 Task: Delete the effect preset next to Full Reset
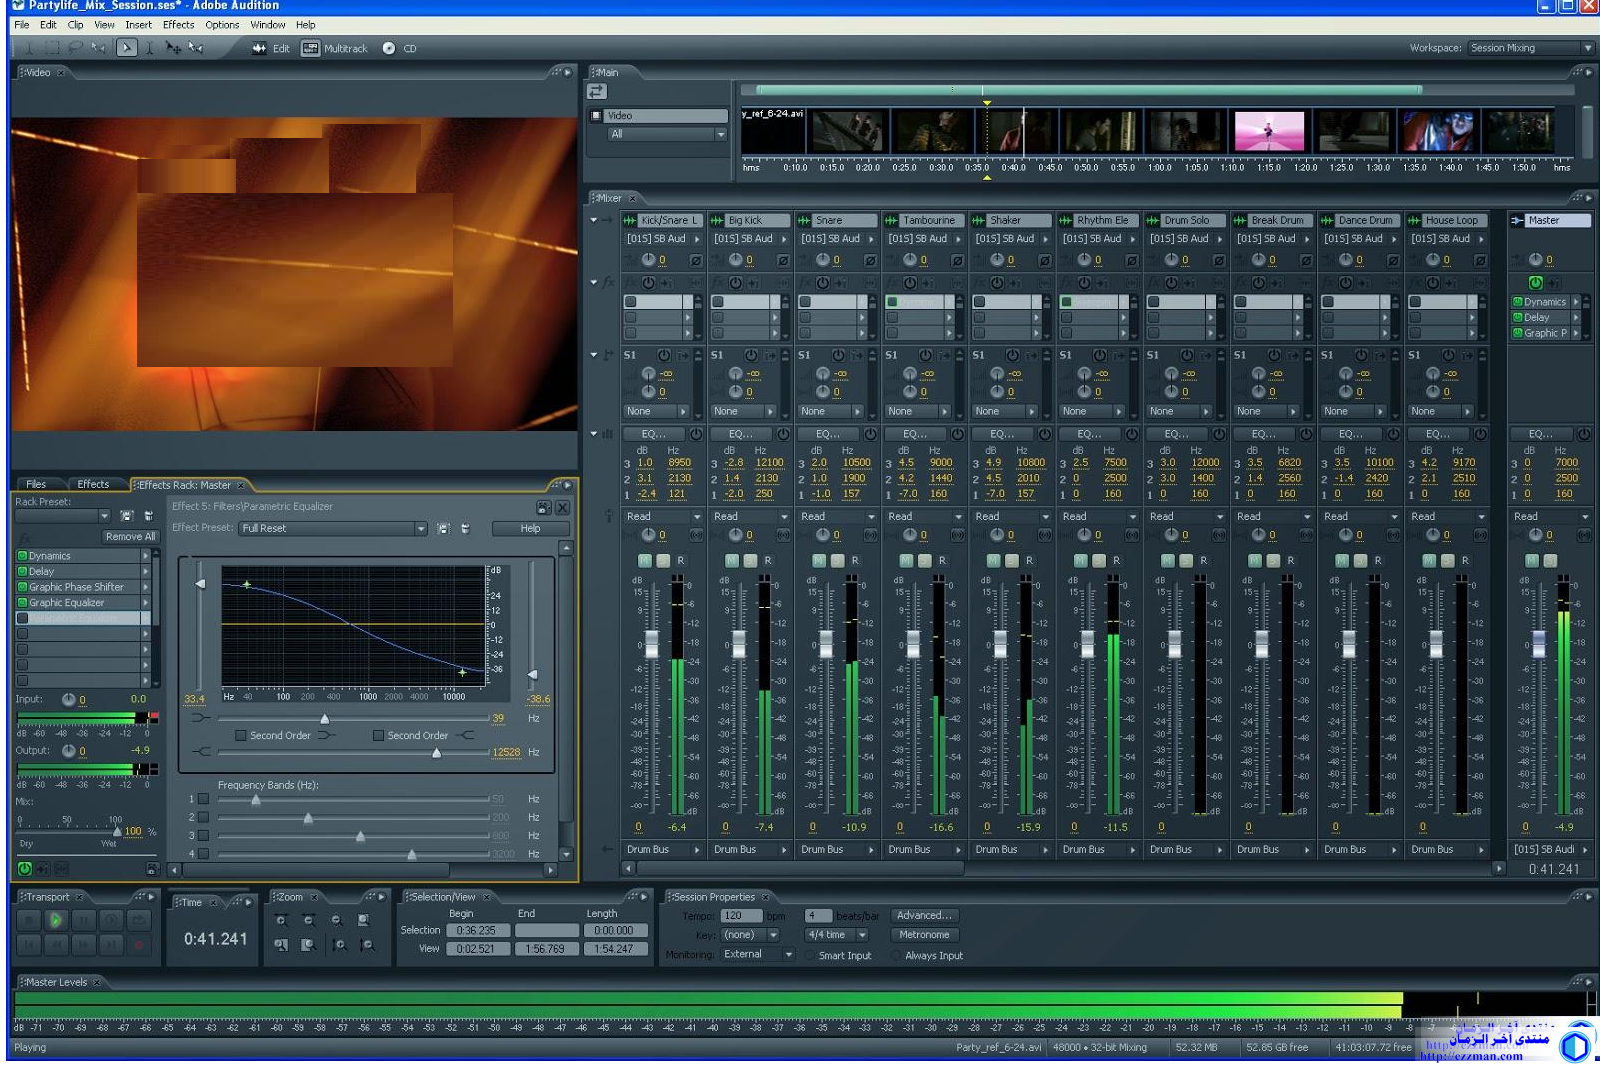click(x=465, y=528)
